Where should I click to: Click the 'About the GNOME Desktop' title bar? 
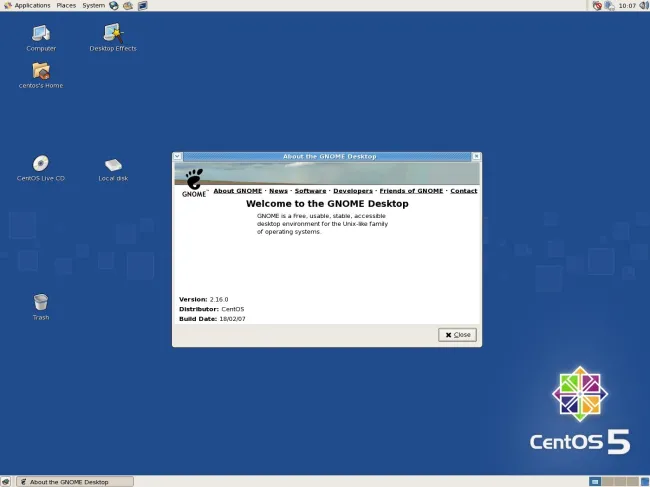327,156
